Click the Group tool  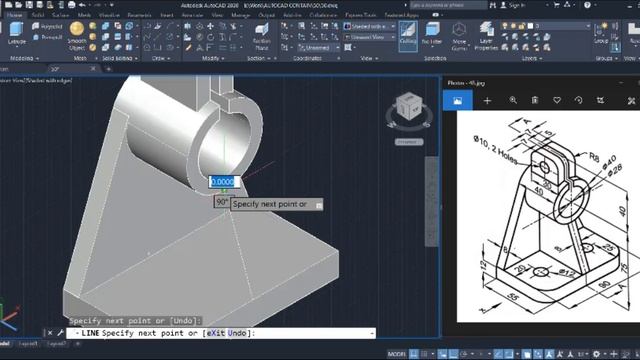601,34
